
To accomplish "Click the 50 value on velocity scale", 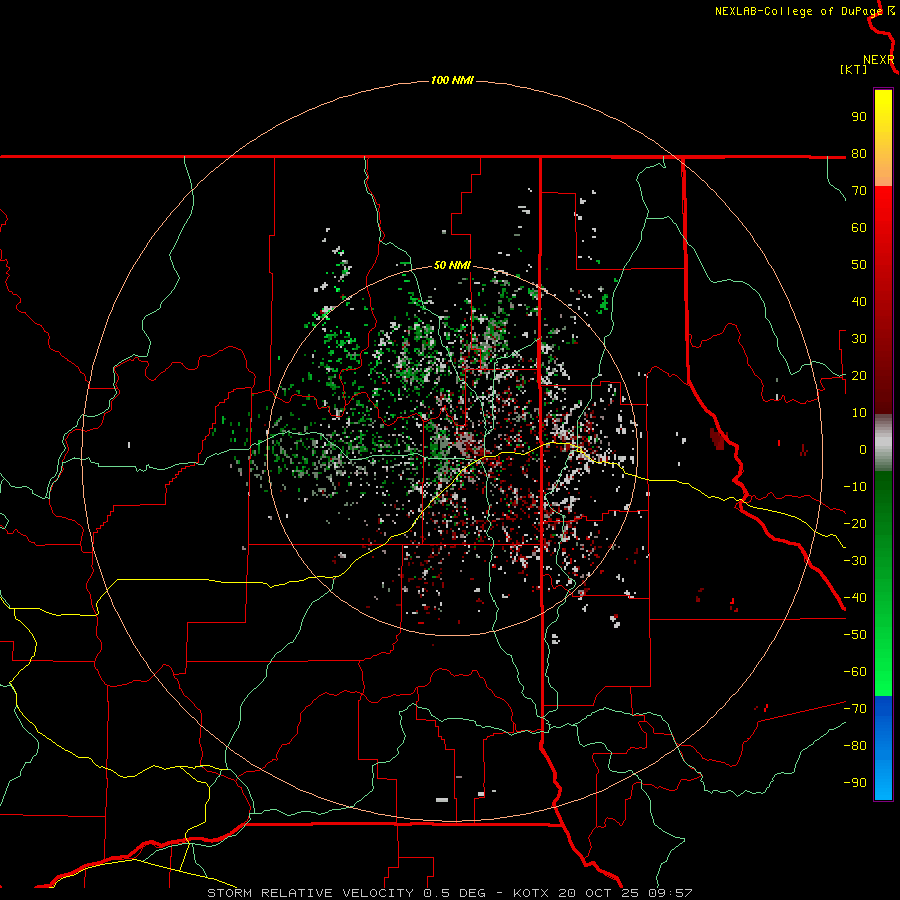I will [x=859, y=265].
